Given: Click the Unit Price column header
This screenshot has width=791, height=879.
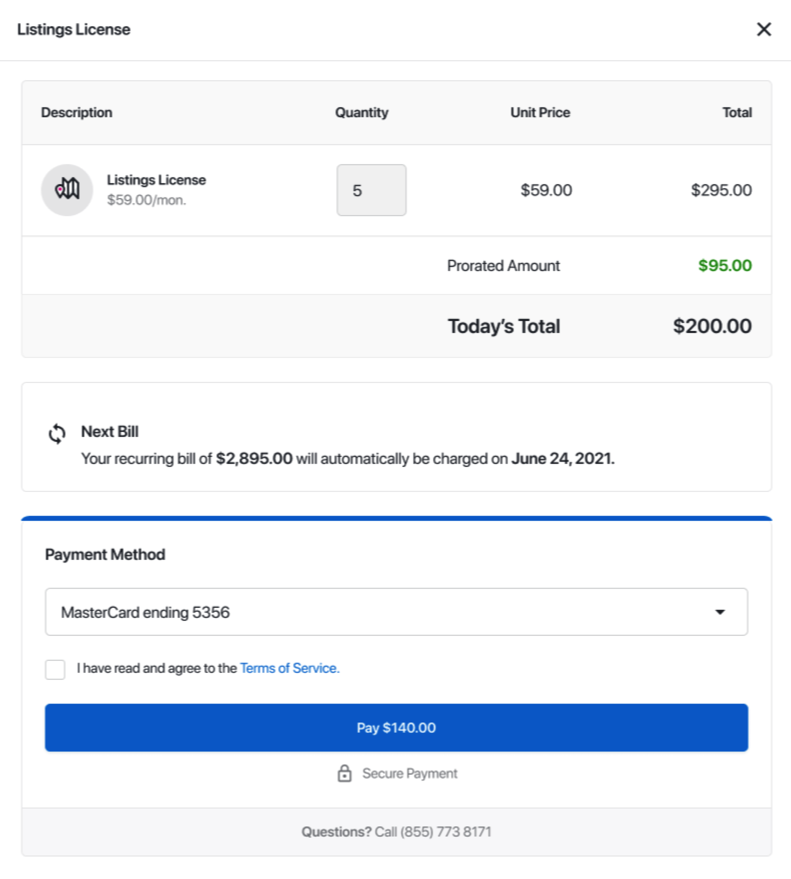Looking at the screenshot, I should [x=540, y=113].
